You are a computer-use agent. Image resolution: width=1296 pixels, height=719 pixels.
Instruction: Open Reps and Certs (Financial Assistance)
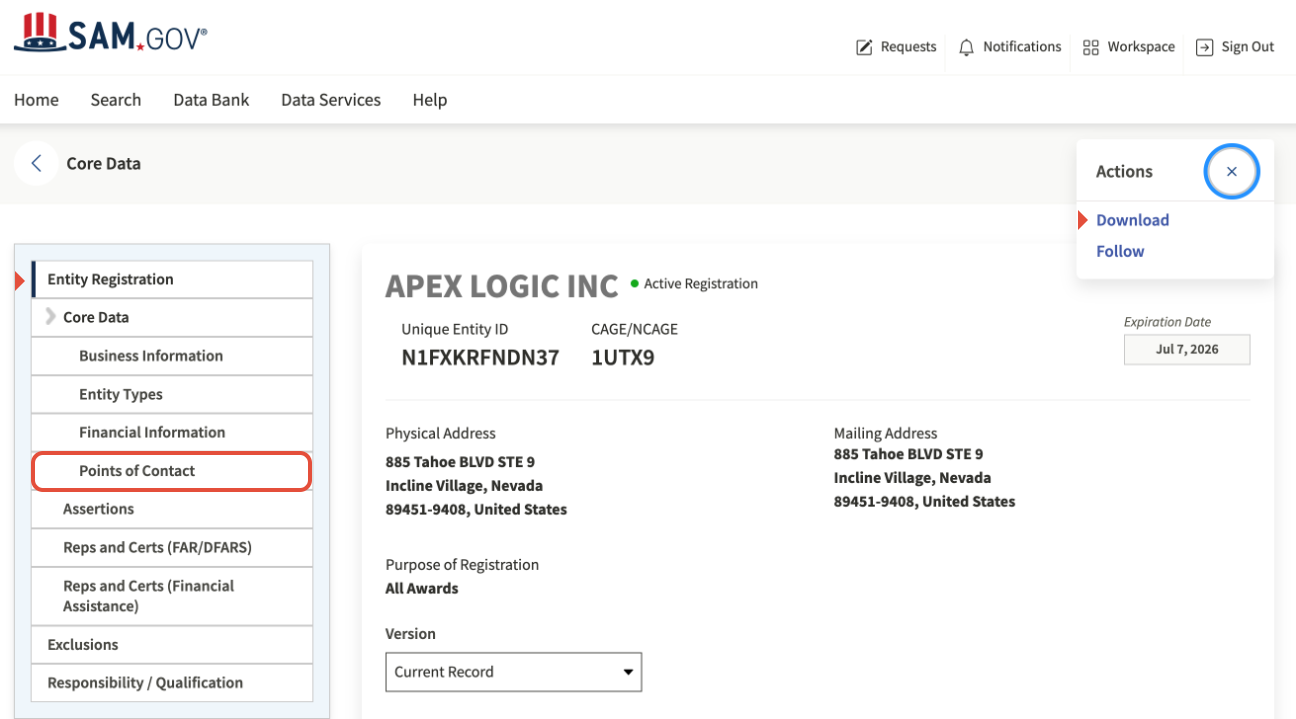coord(172,596)
